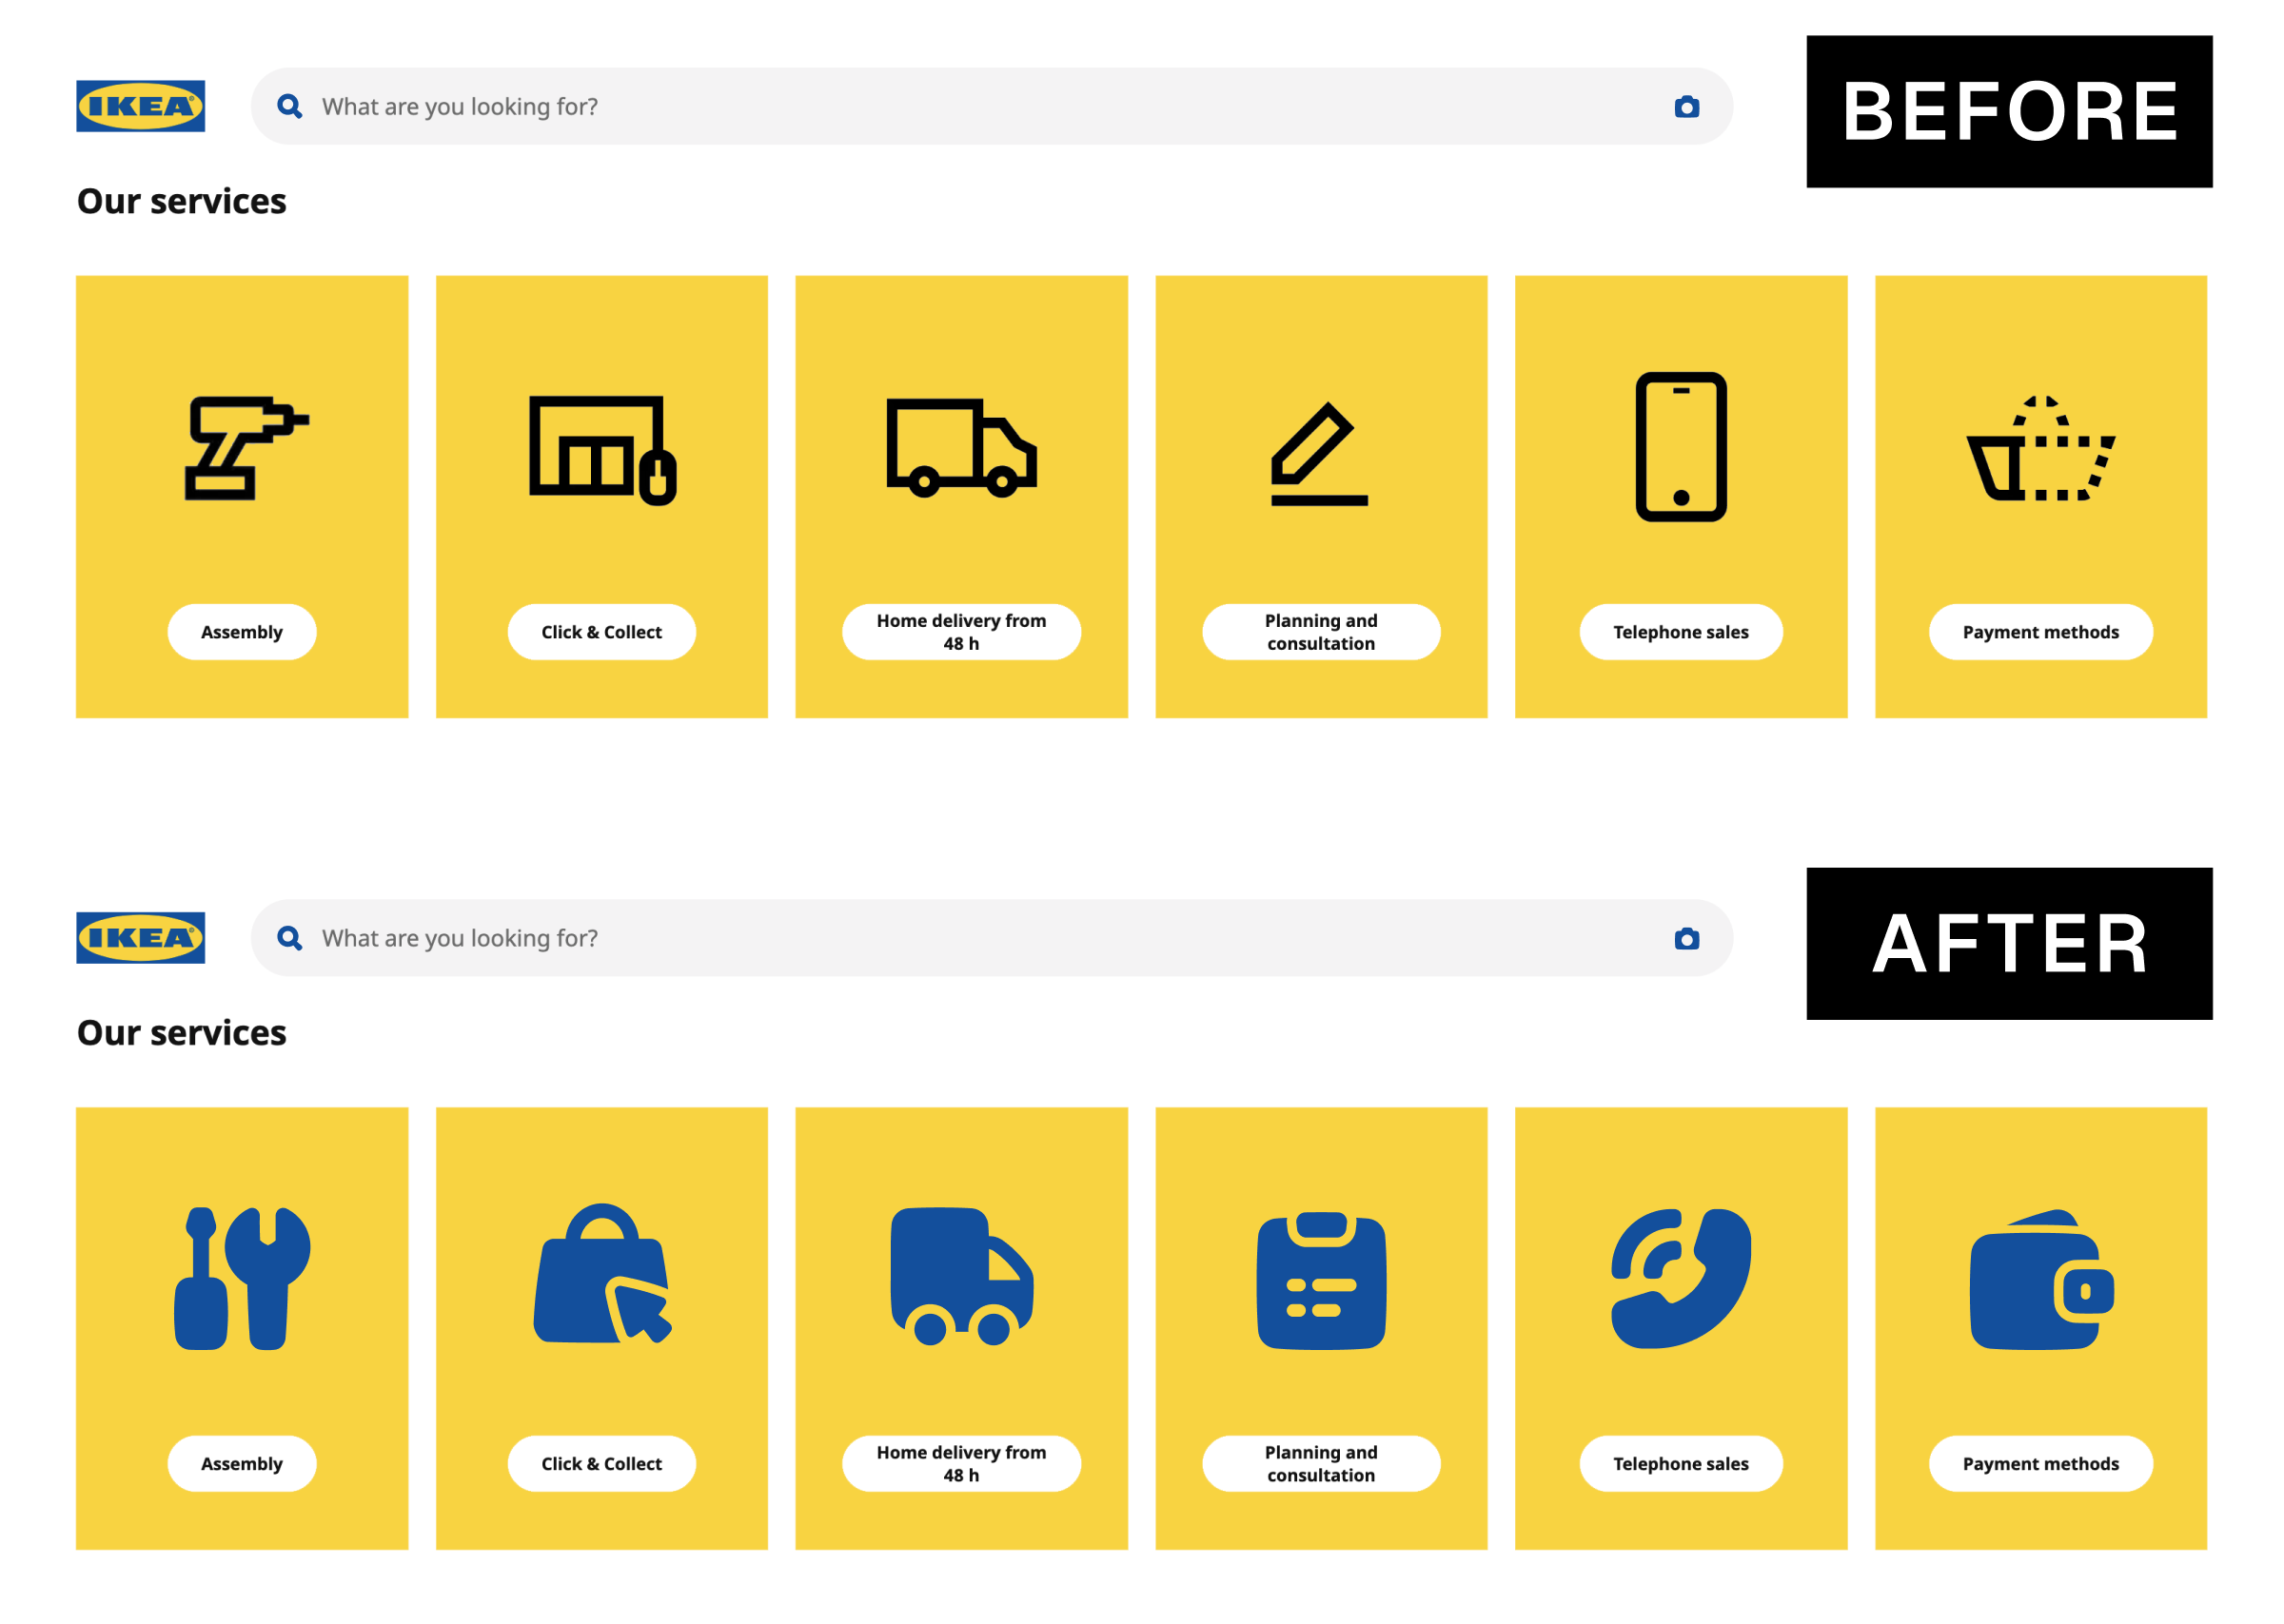Click the Assembly label button in AFTER row
Image resolution: width=2284 pixels, height=1624 pixels.
click(242, 1463)
